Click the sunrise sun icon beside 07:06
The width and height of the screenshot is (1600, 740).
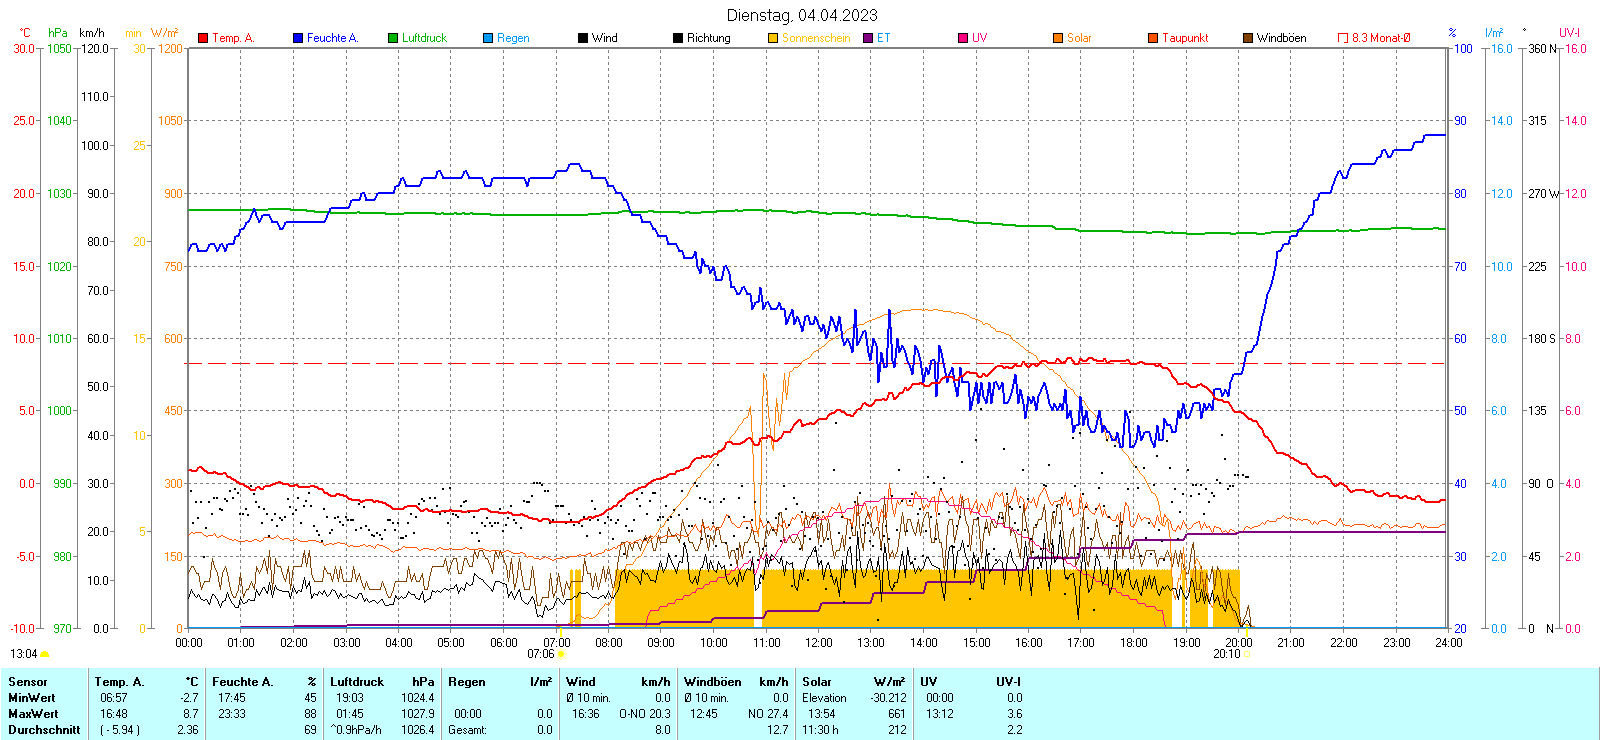(561, 654)
